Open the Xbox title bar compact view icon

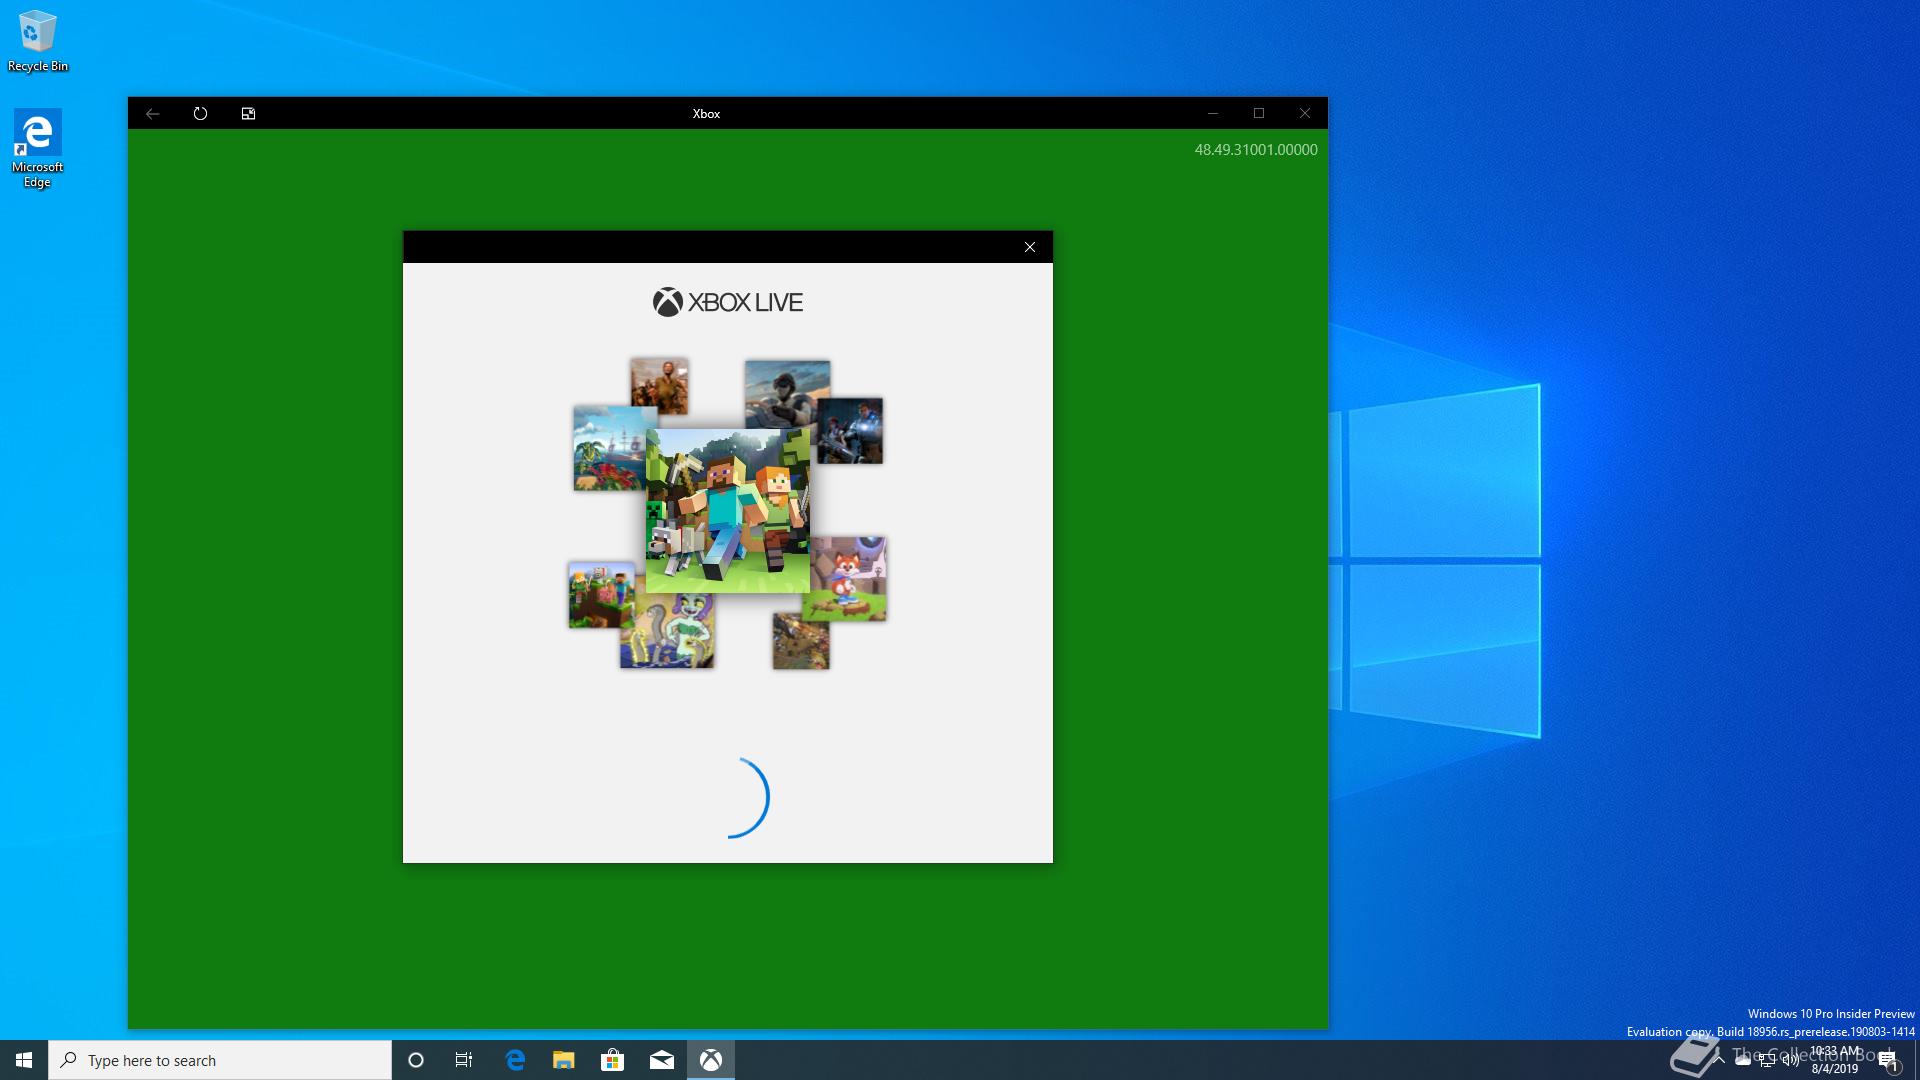[x=248, y=114]
